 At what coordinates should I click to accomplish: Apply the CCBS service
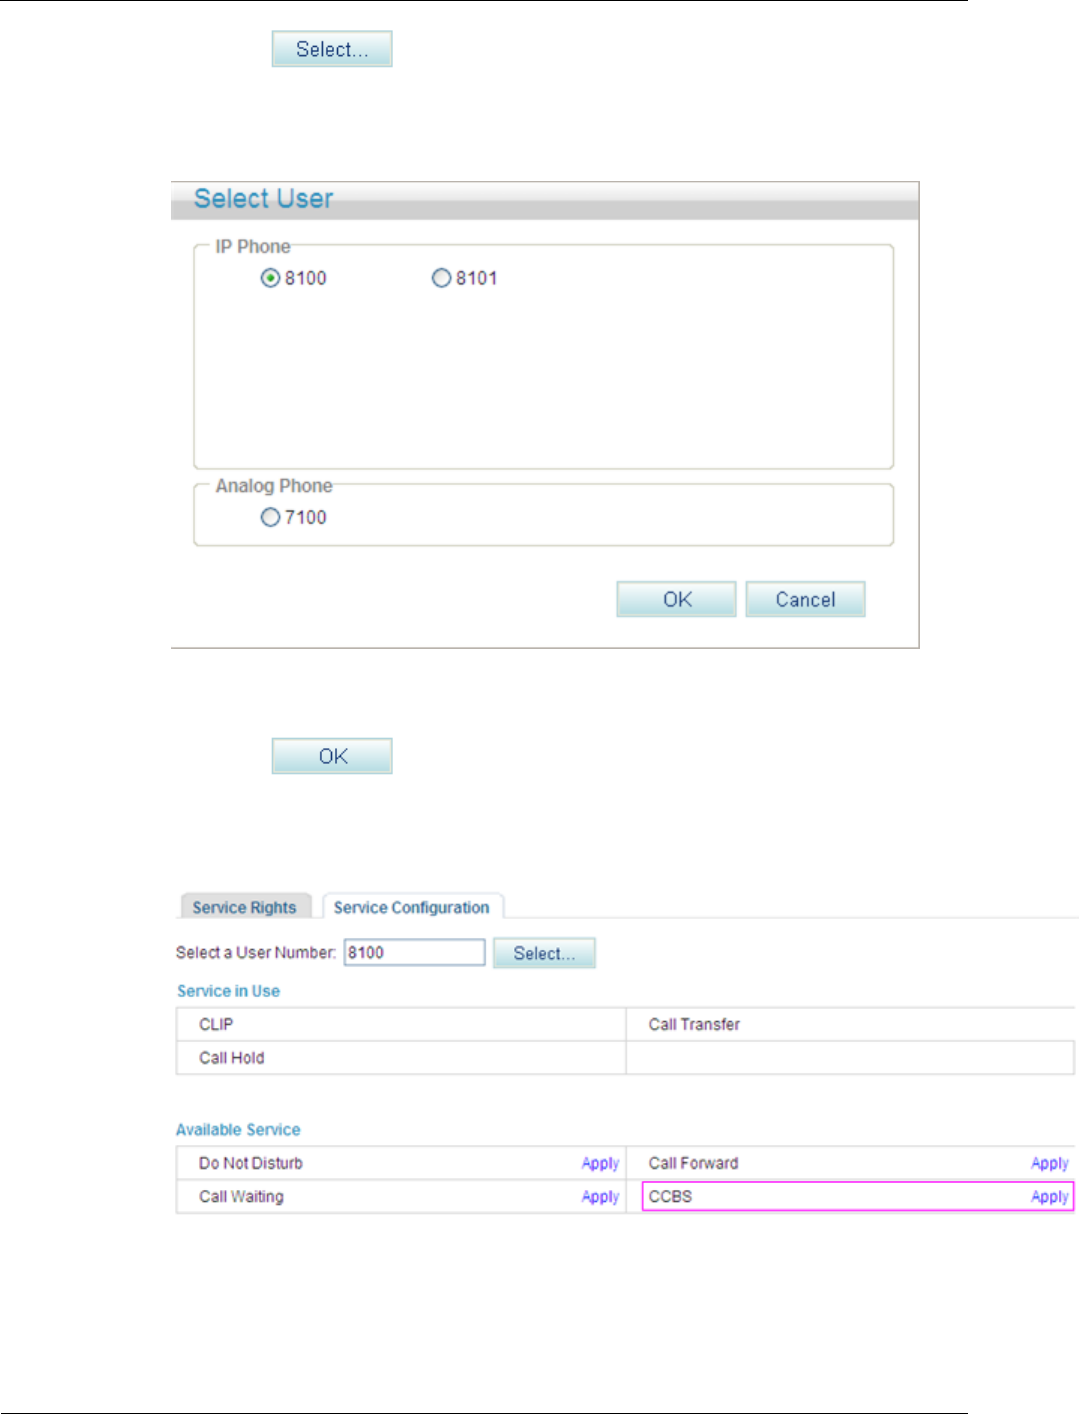1050,1197
